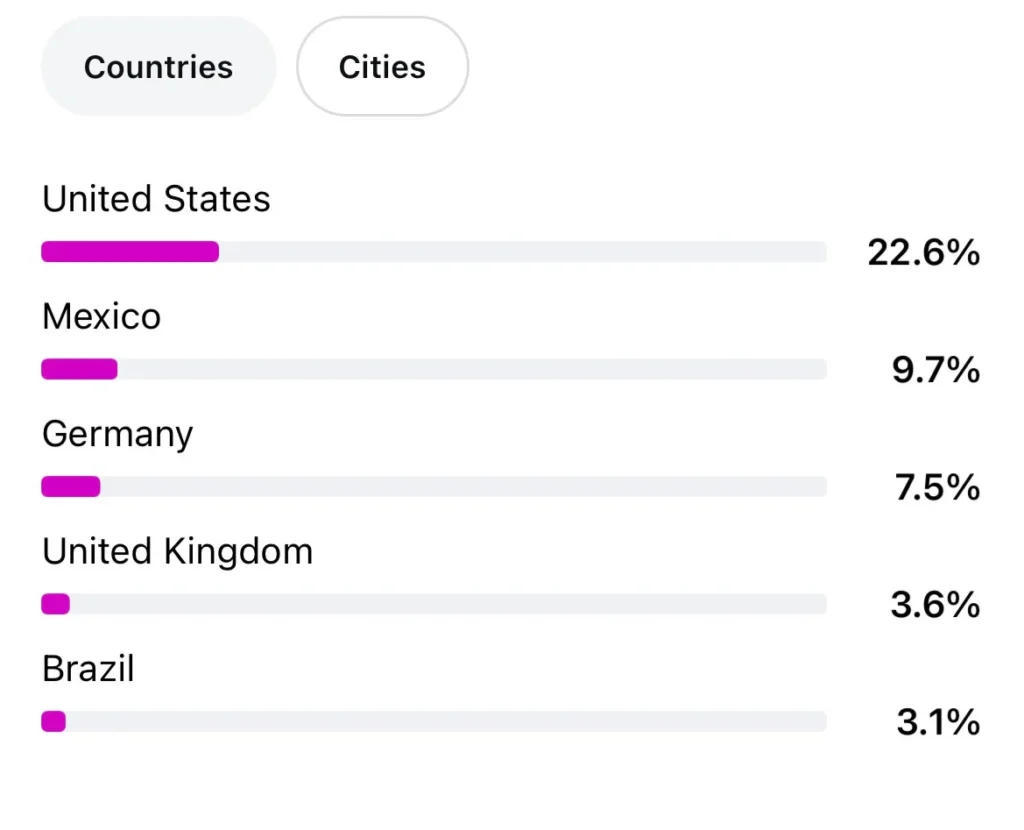Screen dimensions: 1024x830
Task: Click the Brazil country label
Action: tap(88, 669)
